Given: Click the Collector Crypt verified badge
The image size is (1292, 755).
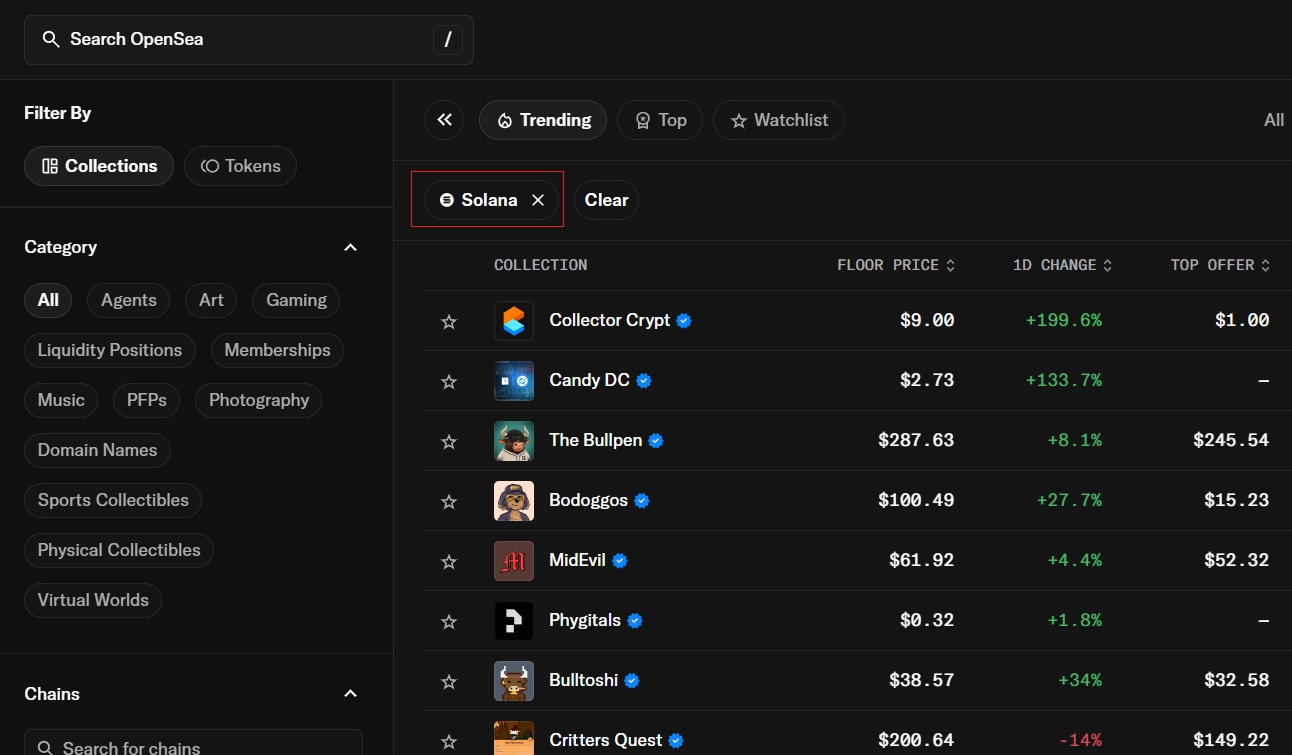Looking at the screenshot, I should tap(684, 321).
